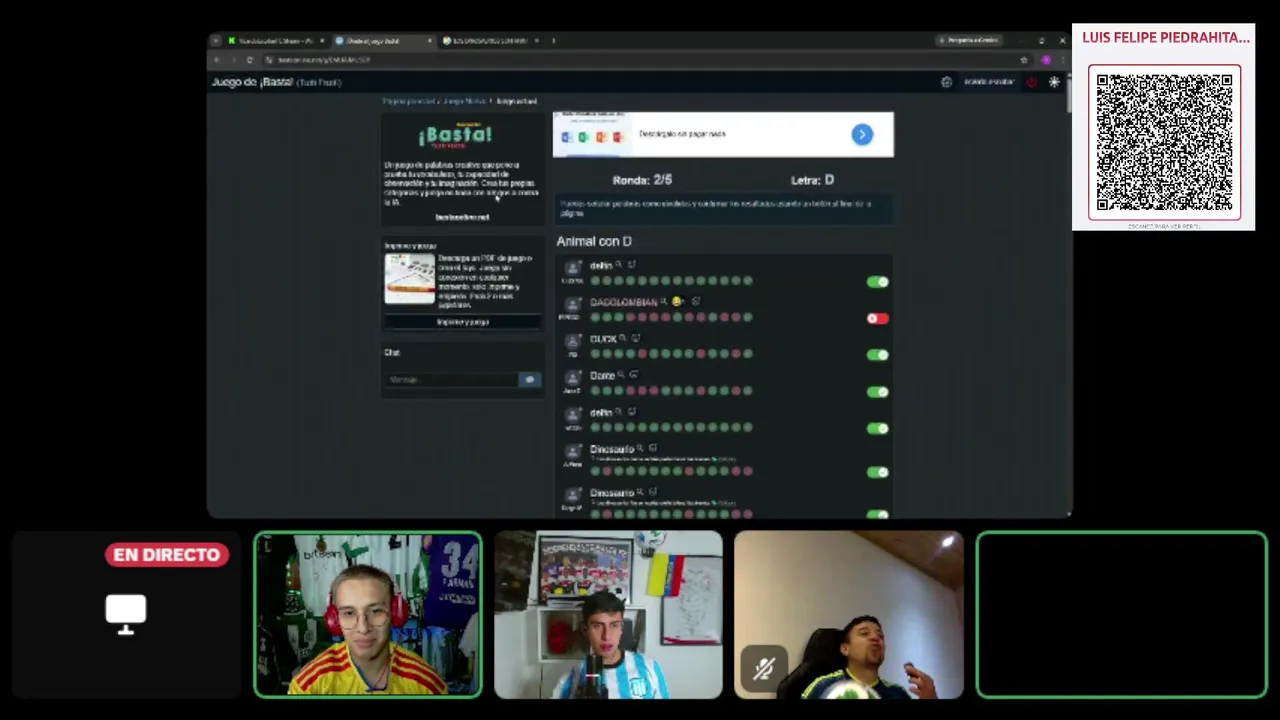Select the second, active browser tab
The image size is (1280, 720).
click(x=382, y=41)
